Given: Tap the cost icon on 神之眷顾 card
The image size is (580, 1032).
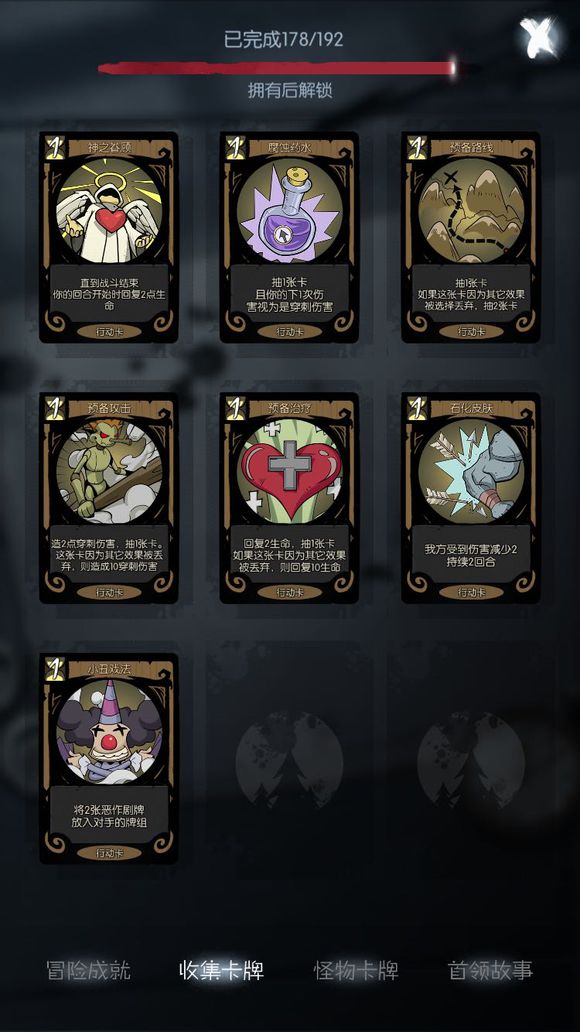Looking at the screenshot, I should [54, 147].
